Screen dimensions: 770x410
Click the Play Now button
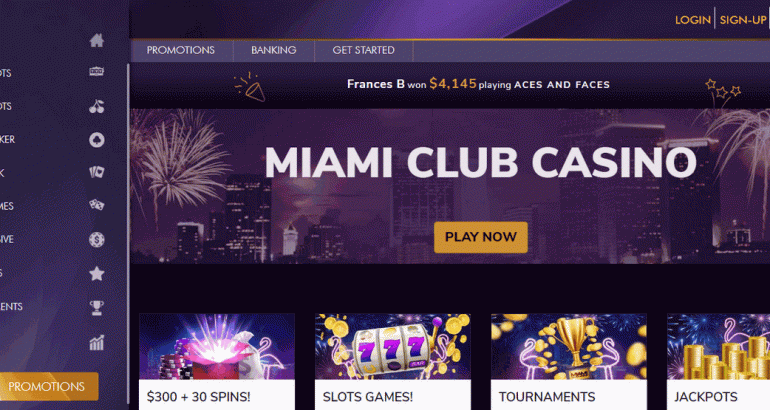coord(481,237)
